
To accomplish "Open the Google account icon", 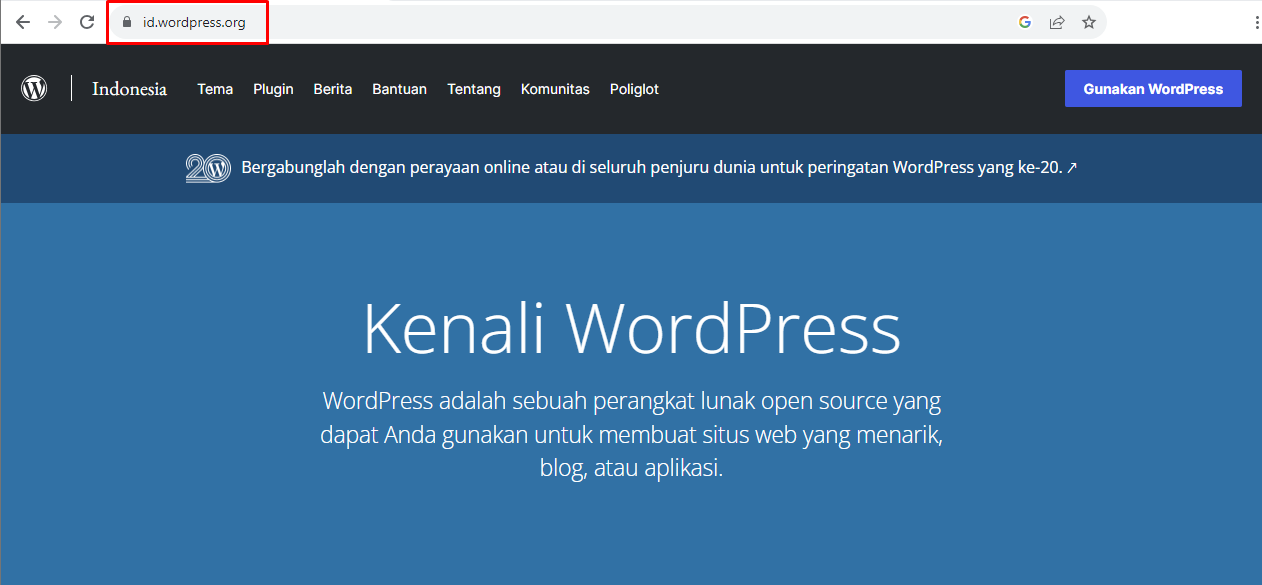I will click(x=1024, y=21).
